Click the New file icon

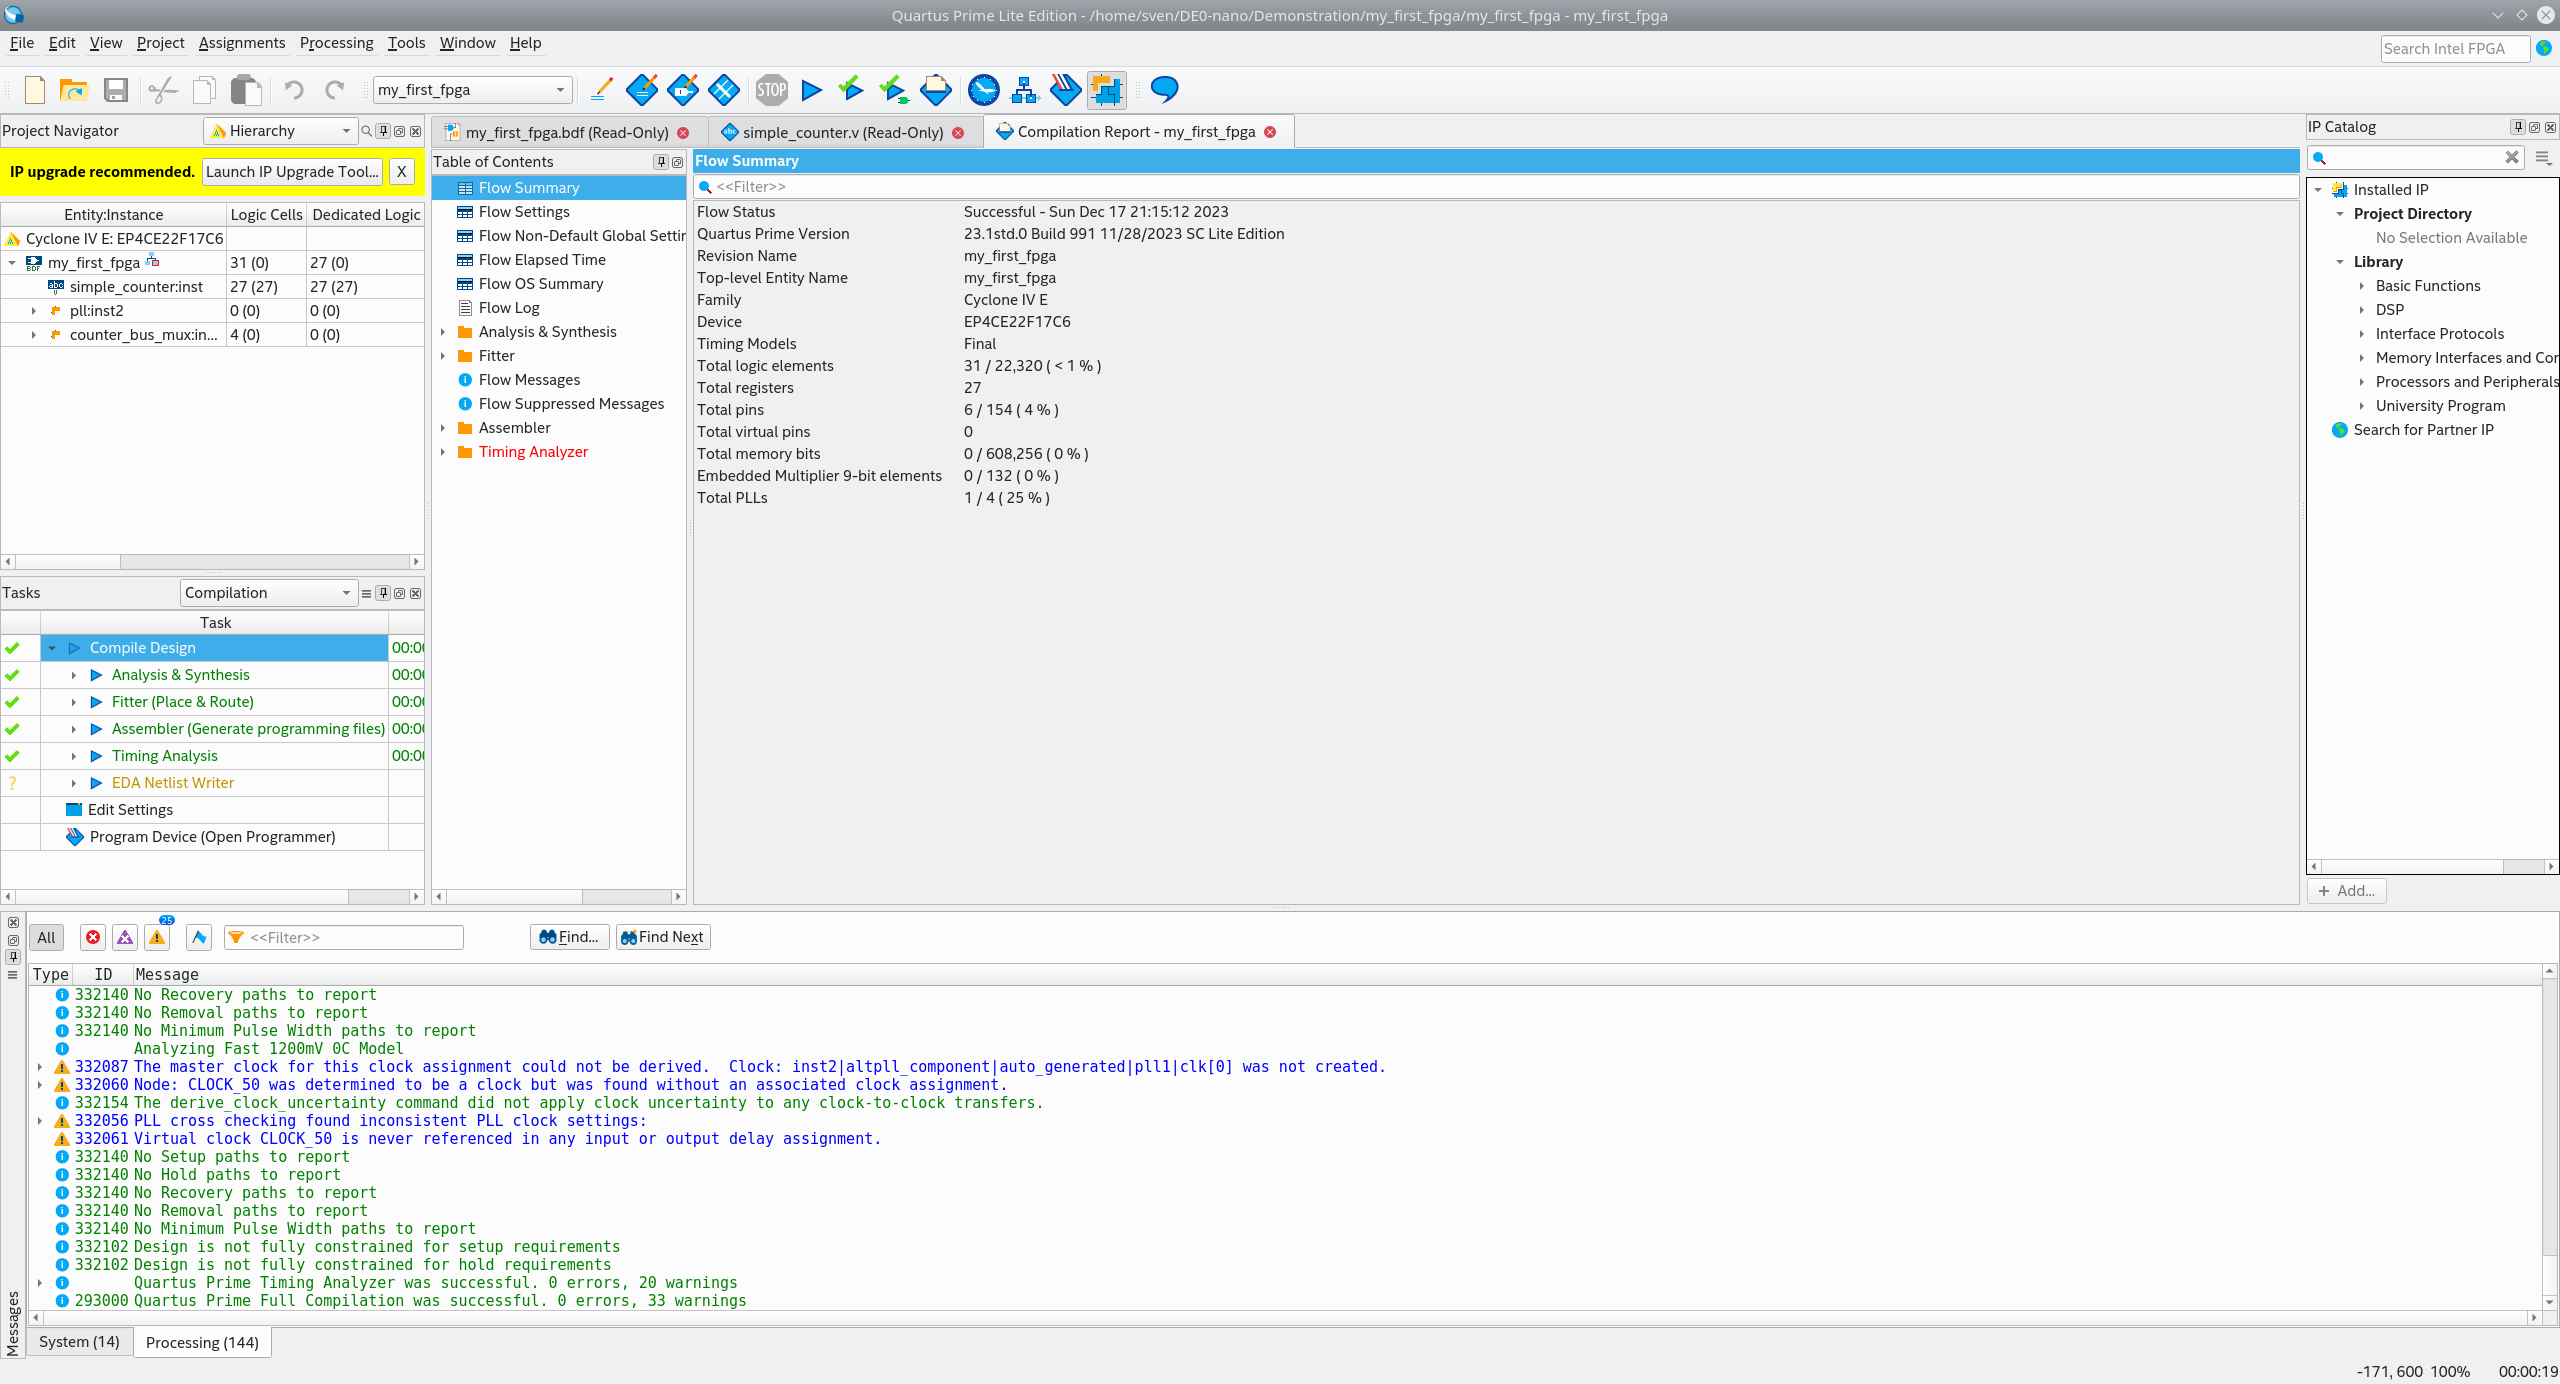coord(35,90)
